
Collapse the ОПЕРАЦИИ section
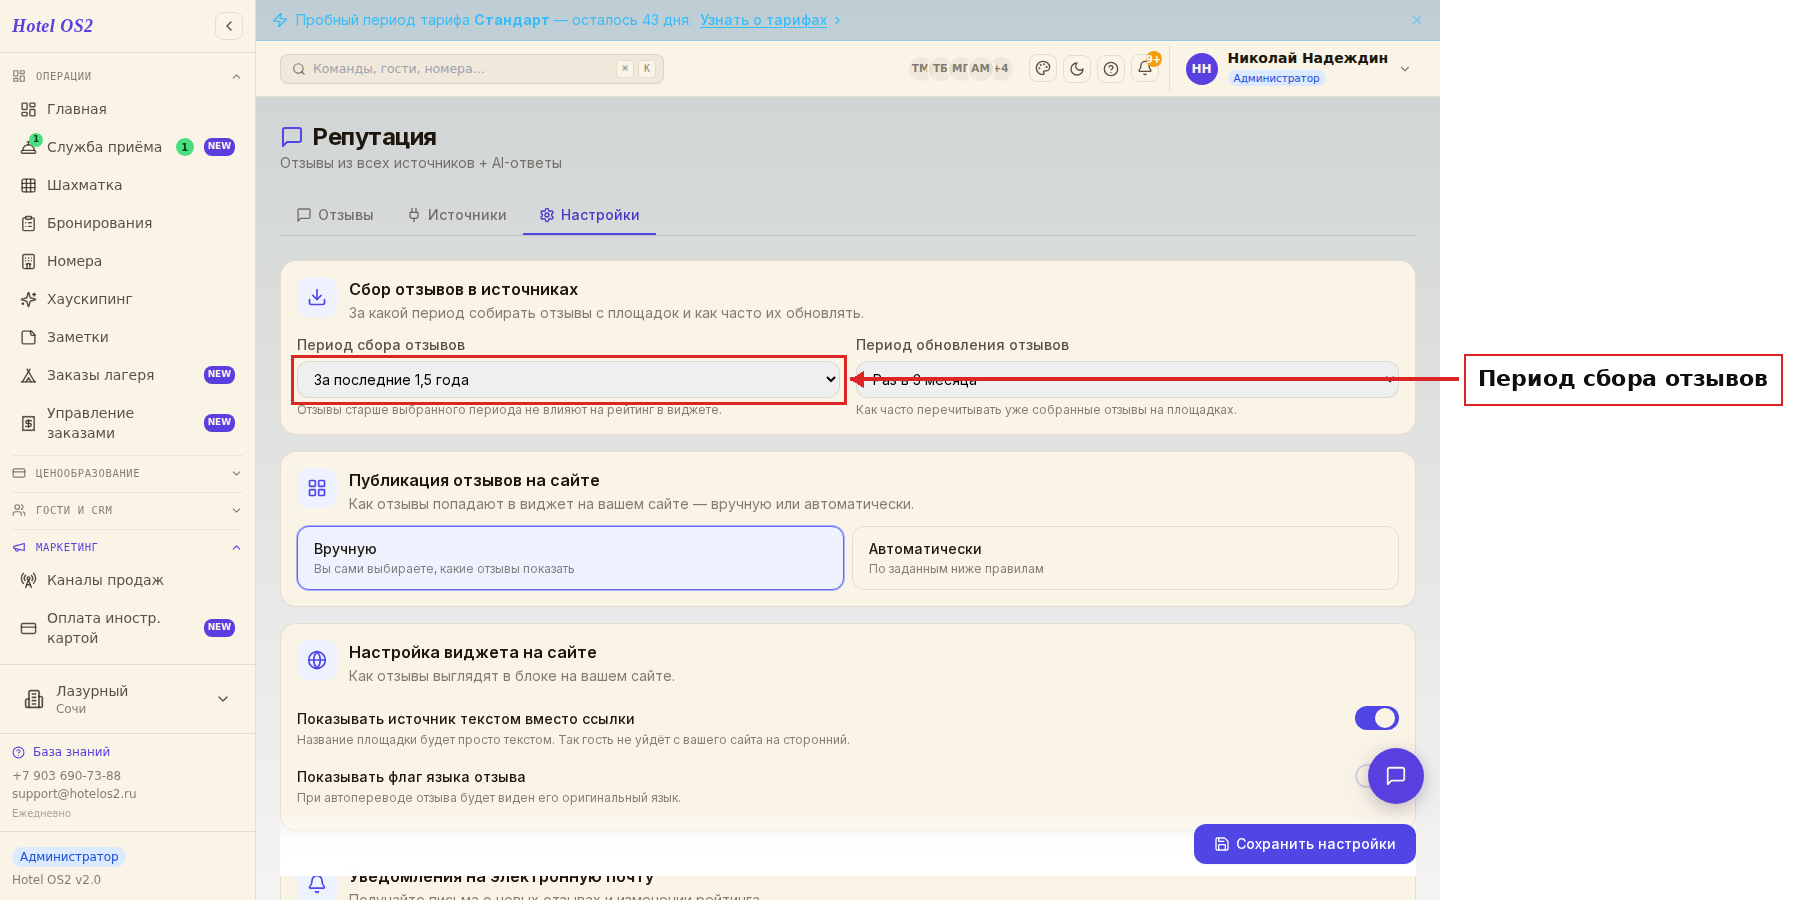click(x=127, y=76)
